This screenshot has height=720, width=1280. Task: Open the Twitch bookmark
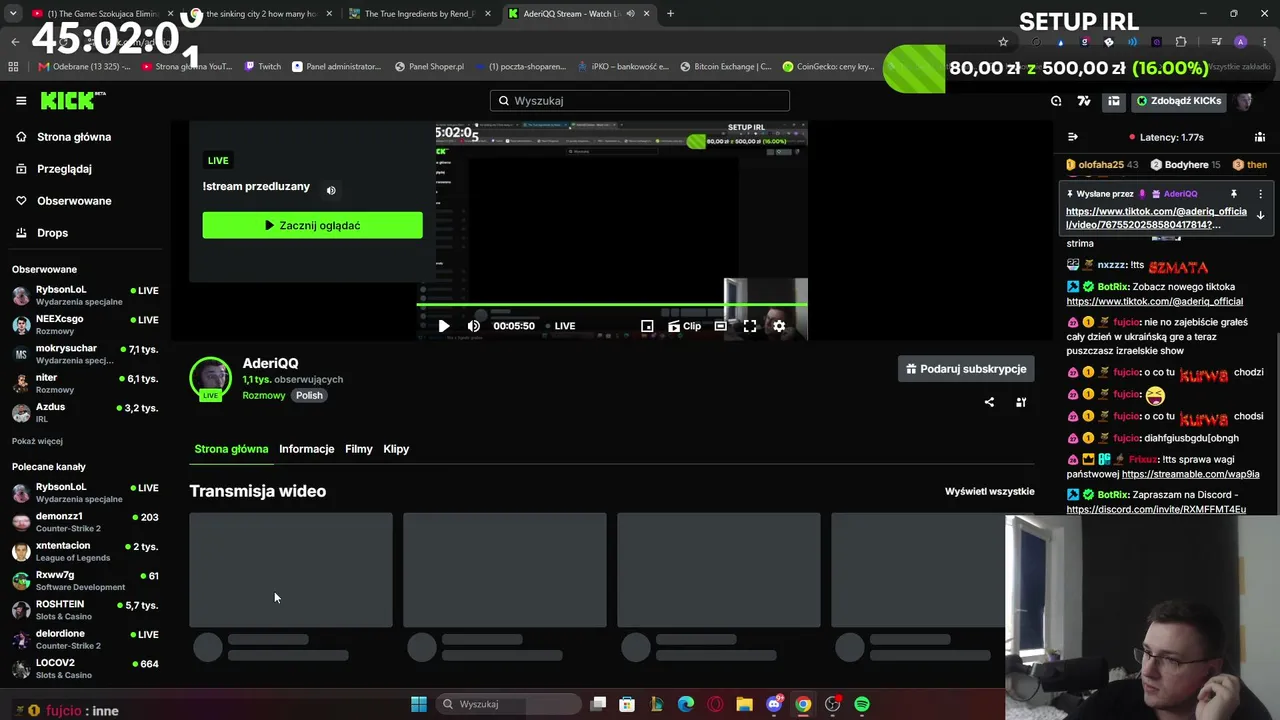coord(263,67)
